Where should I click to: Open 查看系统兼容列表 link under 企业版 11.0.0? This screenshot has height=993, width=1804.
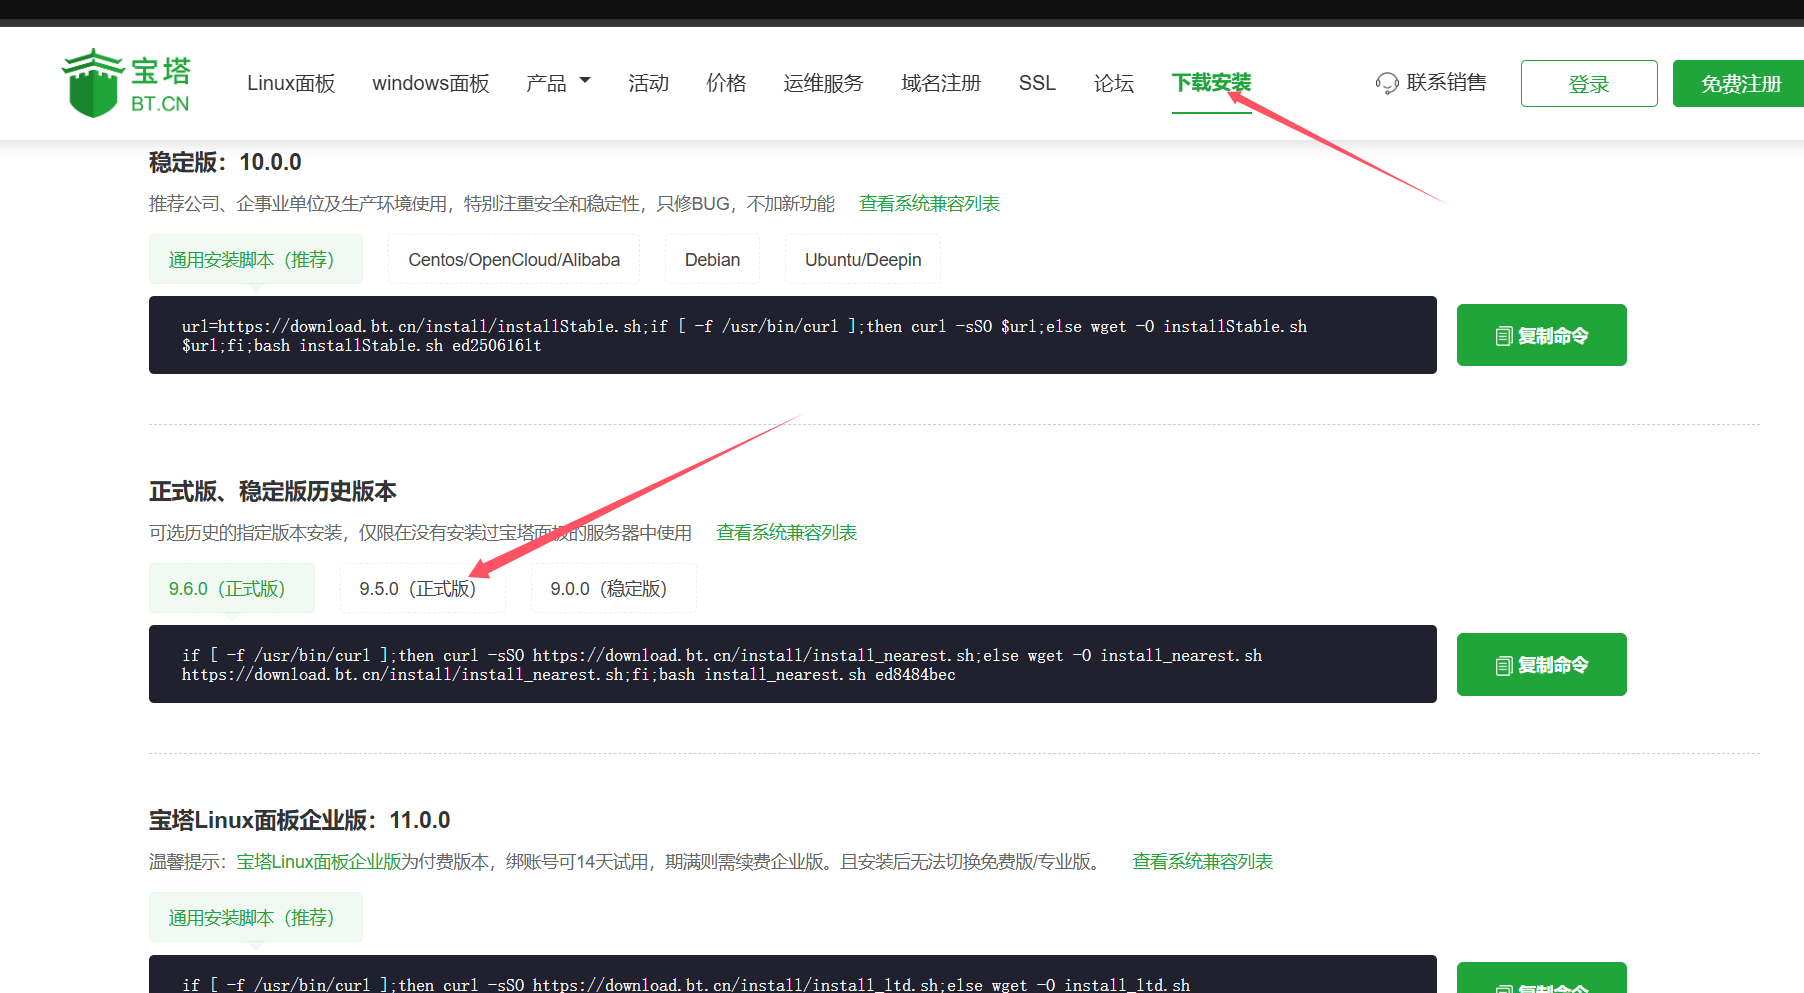[x=1202, y=862]
